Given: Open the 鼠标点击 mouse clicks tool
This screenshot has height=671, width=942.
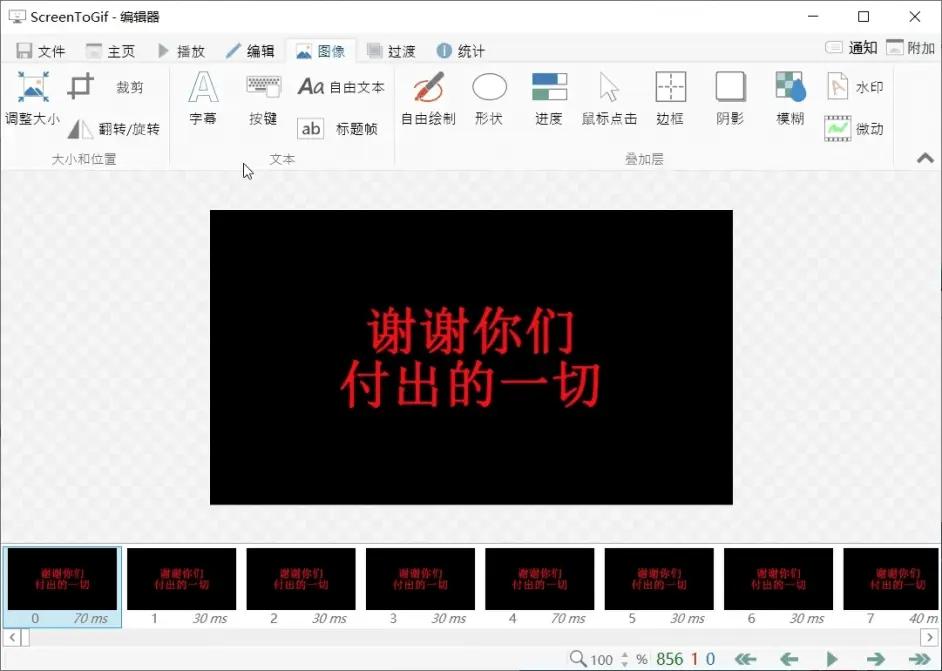Looking at the screenshot, I should tap(609, 98).
